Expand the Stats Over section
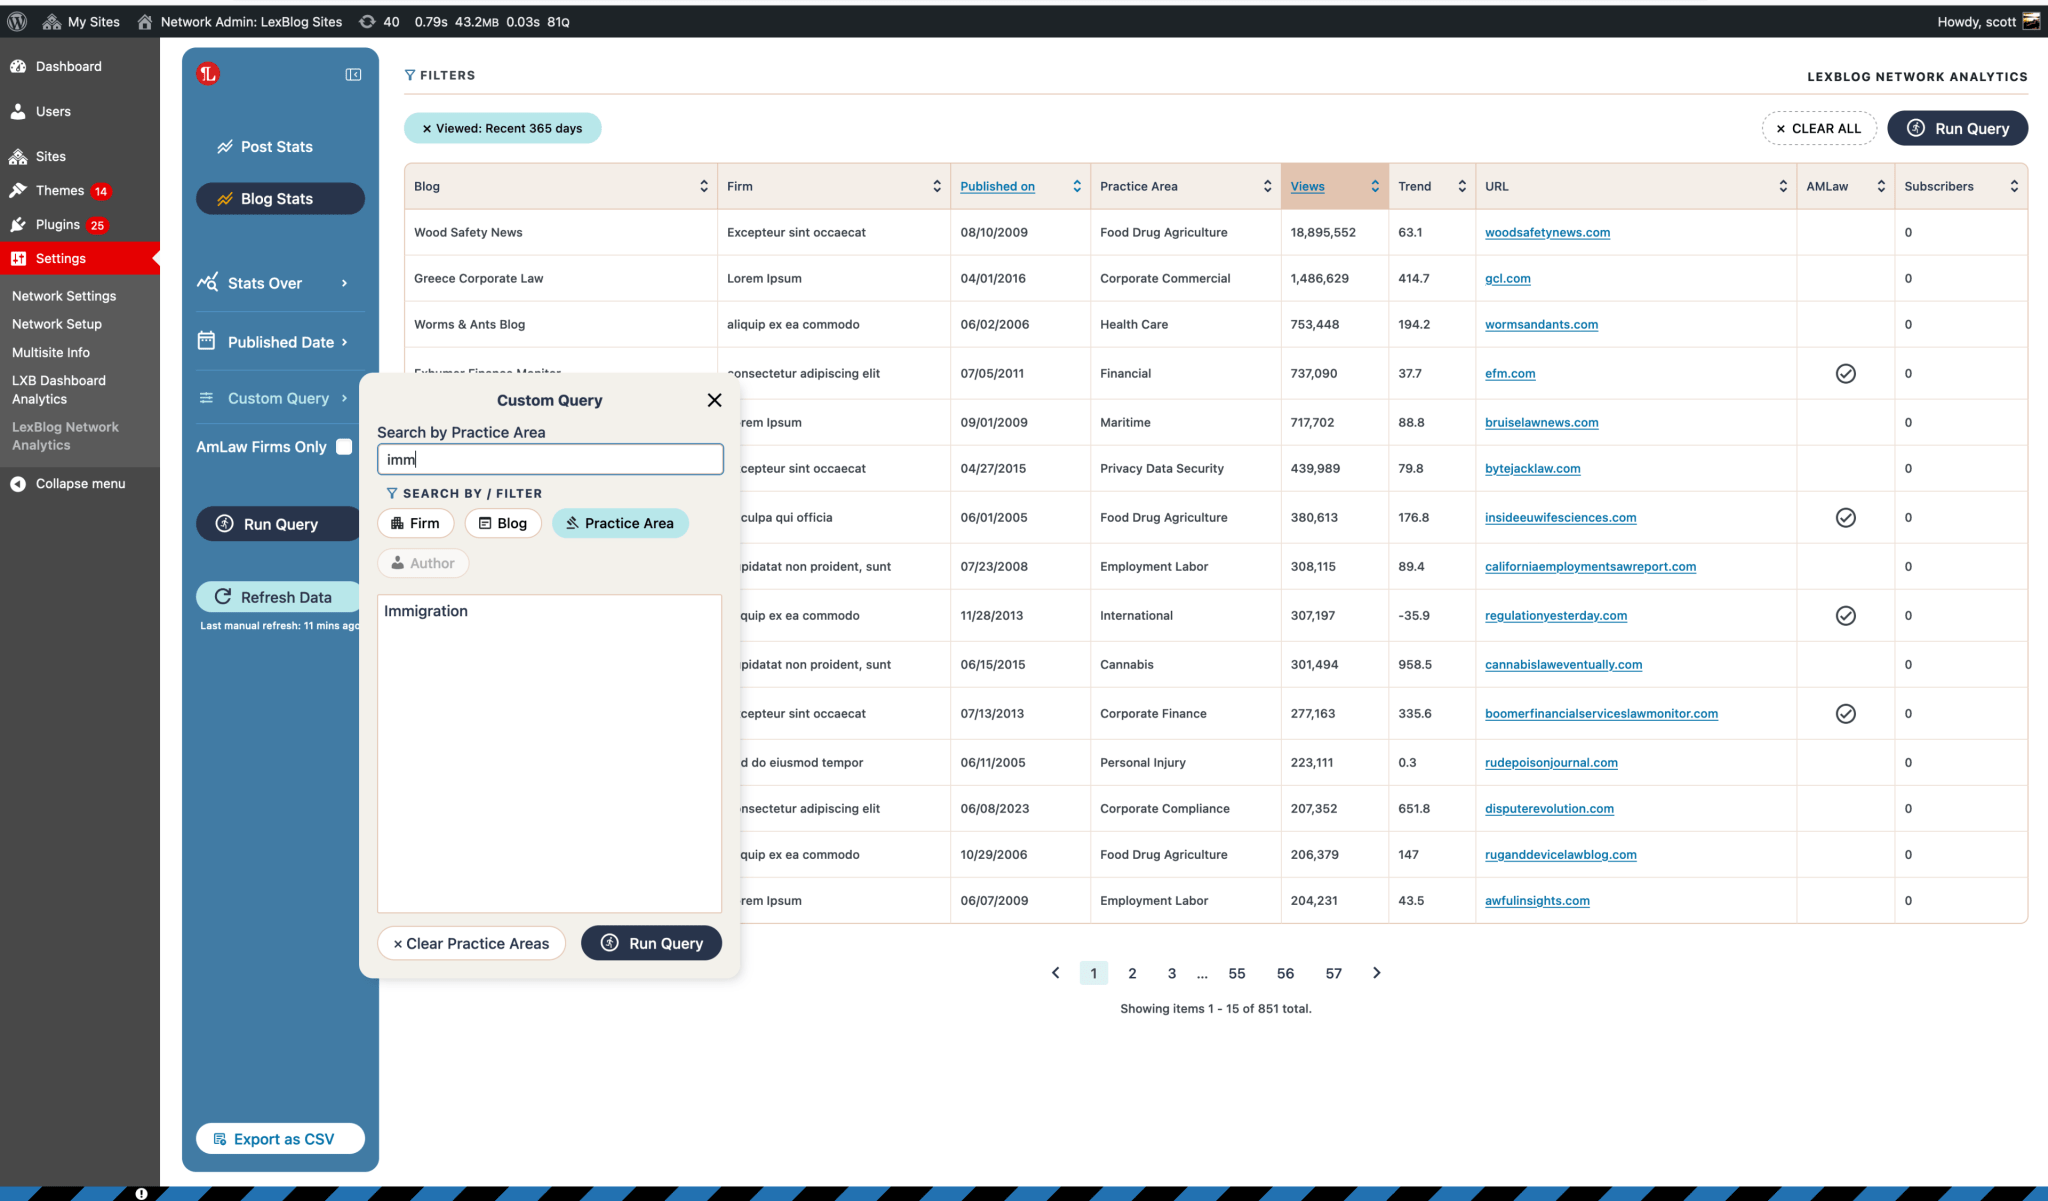The height and width of the screenshot is (1201, 2048). pyautogui.click(x=264, y=283)
